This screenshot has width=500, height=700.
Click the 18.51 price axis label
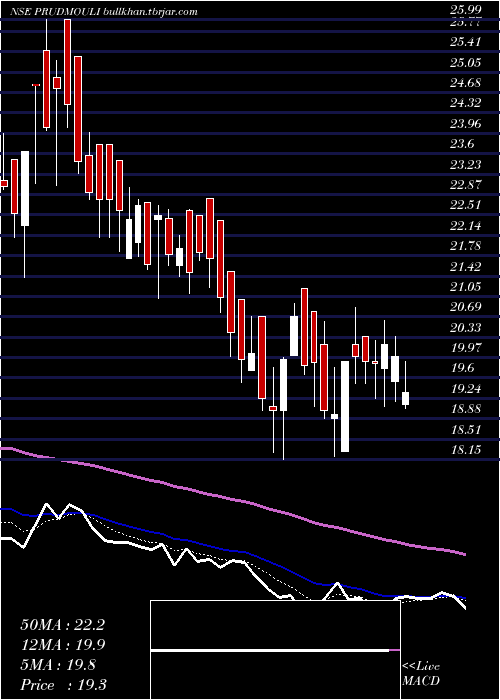[466, 430]
